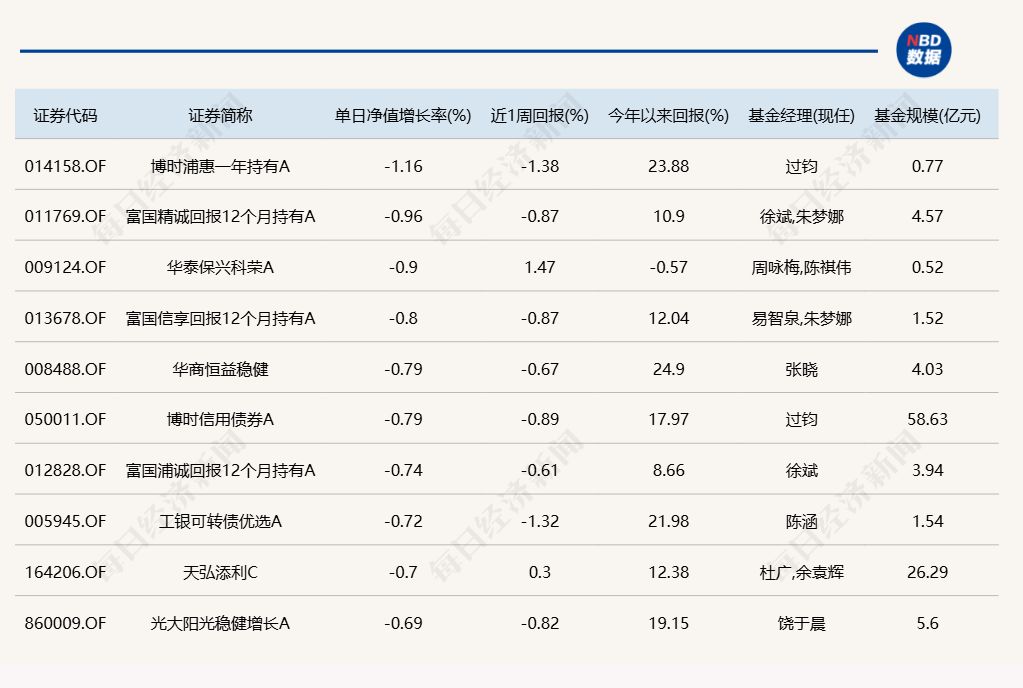The width and height of the screenshot is (1023, 688).
Task: Click the year-to-date return 24.9
Action: click(668, 369)
